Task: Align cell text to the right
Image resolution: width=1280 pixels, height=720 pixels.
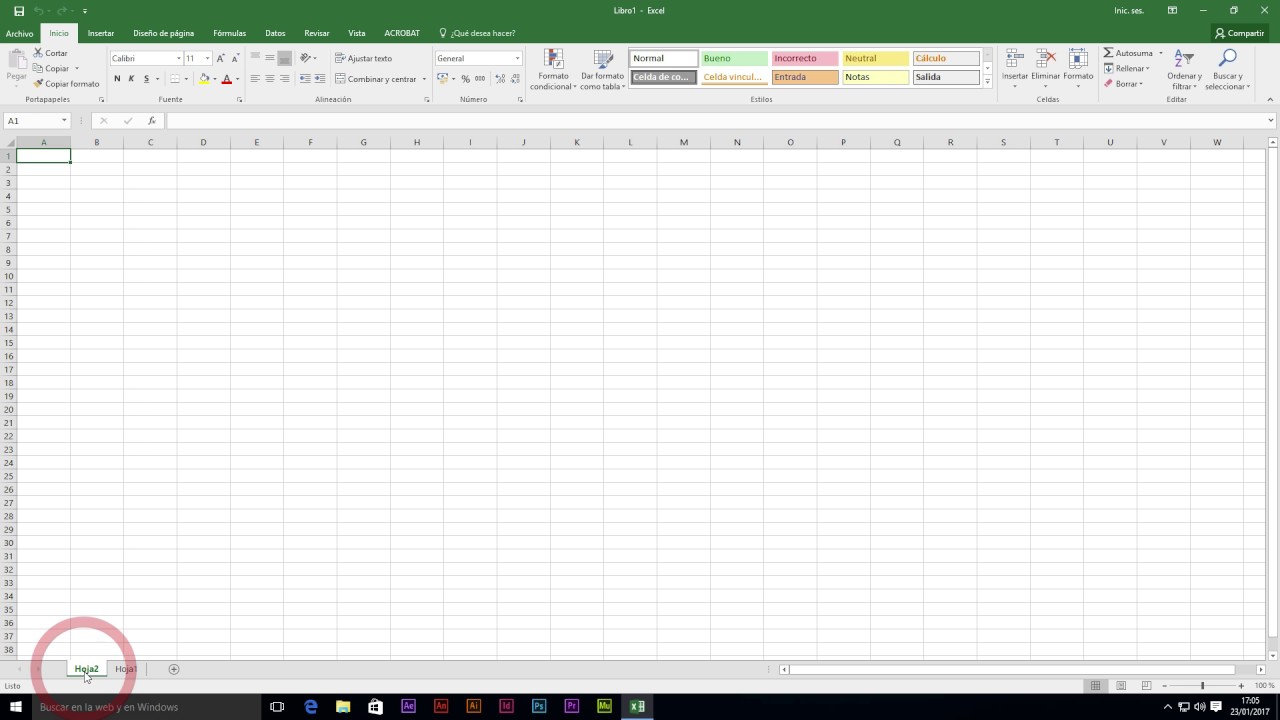Action: coord(284,79)
